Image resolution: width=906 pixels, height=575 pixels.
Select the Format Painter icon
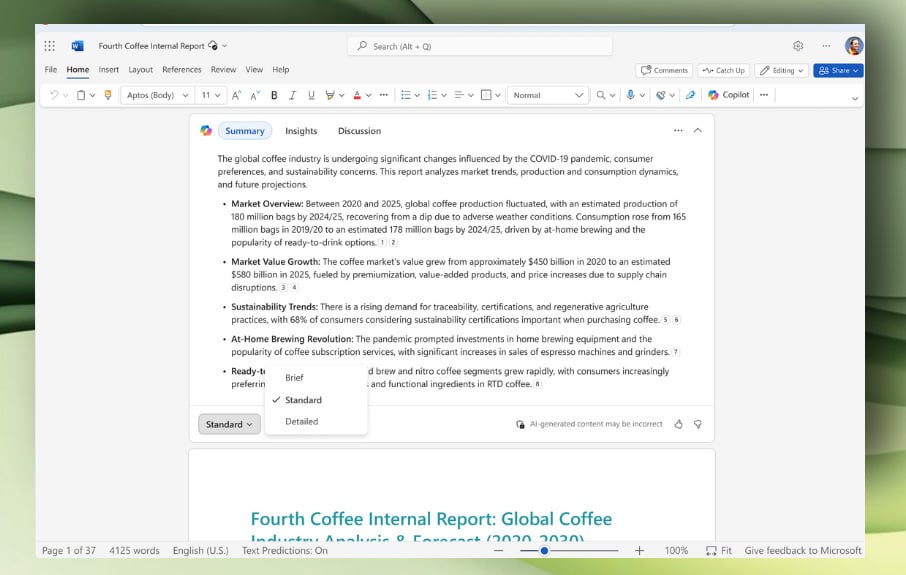click(x=107, y=95)
